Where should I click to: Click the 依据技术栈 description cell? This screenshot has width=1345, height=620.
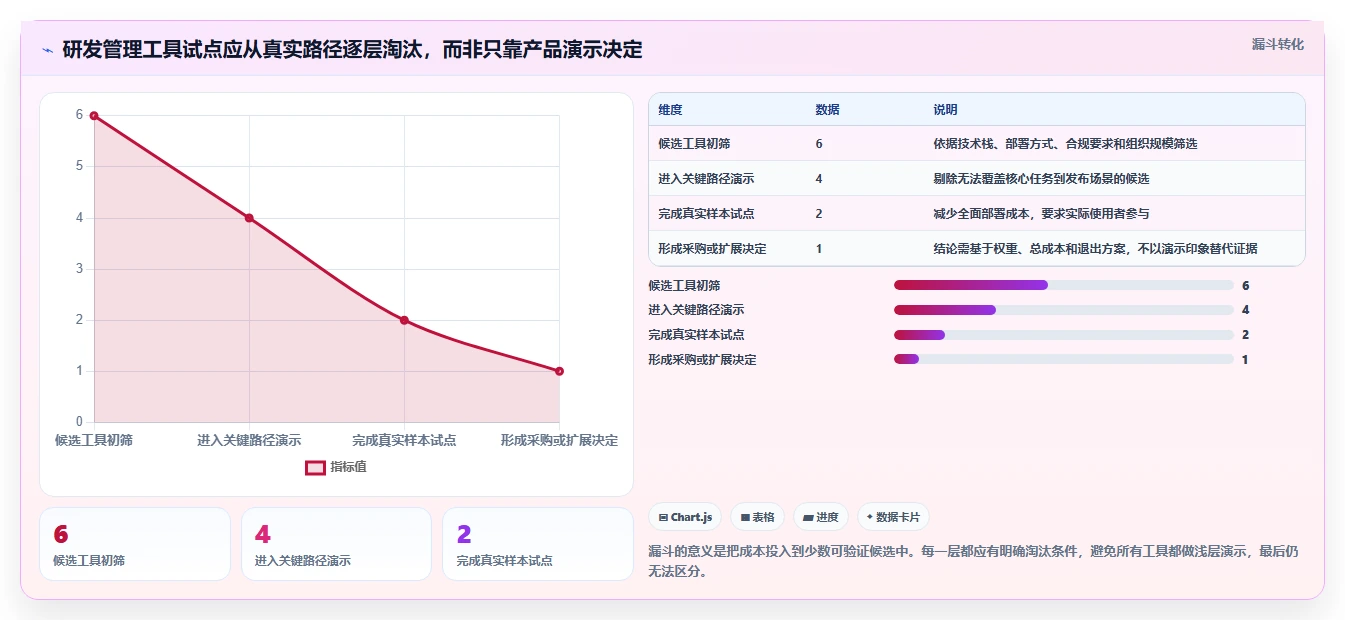coord(1065,144)
